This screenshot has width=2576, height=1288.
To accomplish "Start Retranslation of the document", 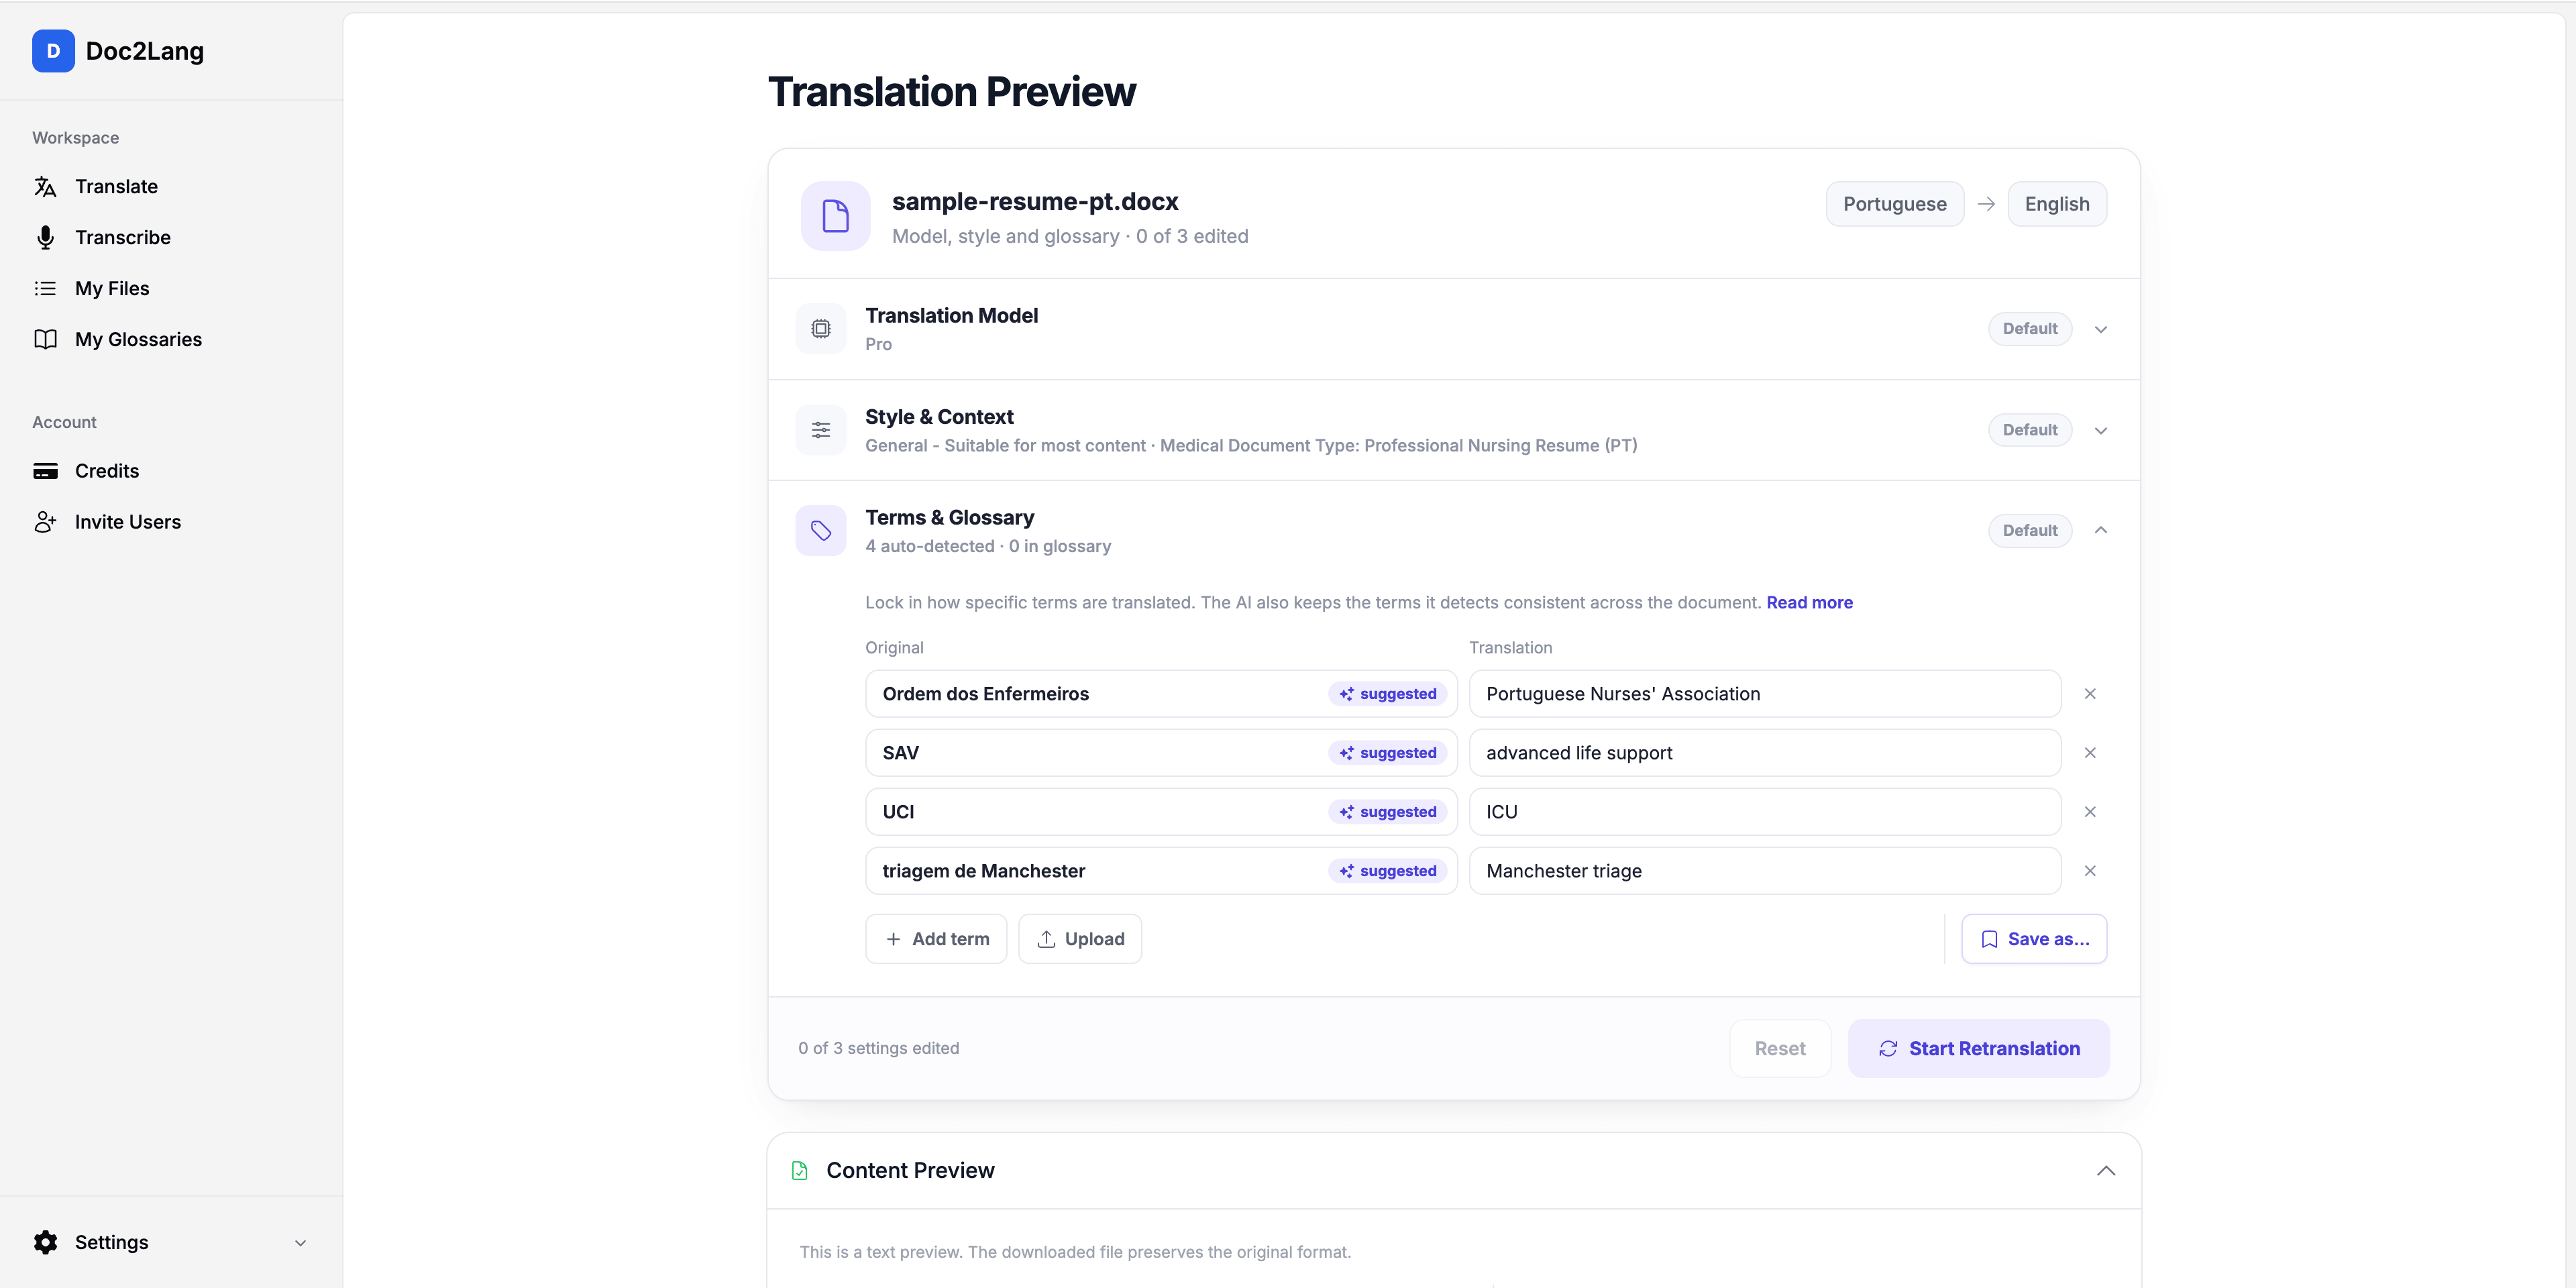I will pos(1979,1049).
